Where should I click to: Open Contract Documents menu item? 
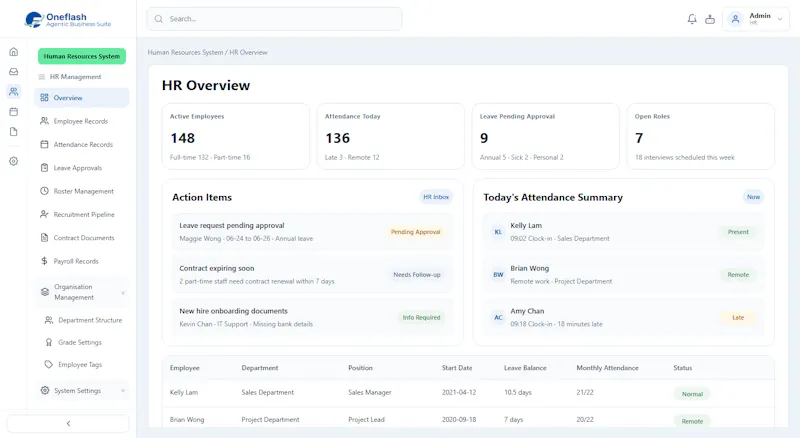[82, 237]
